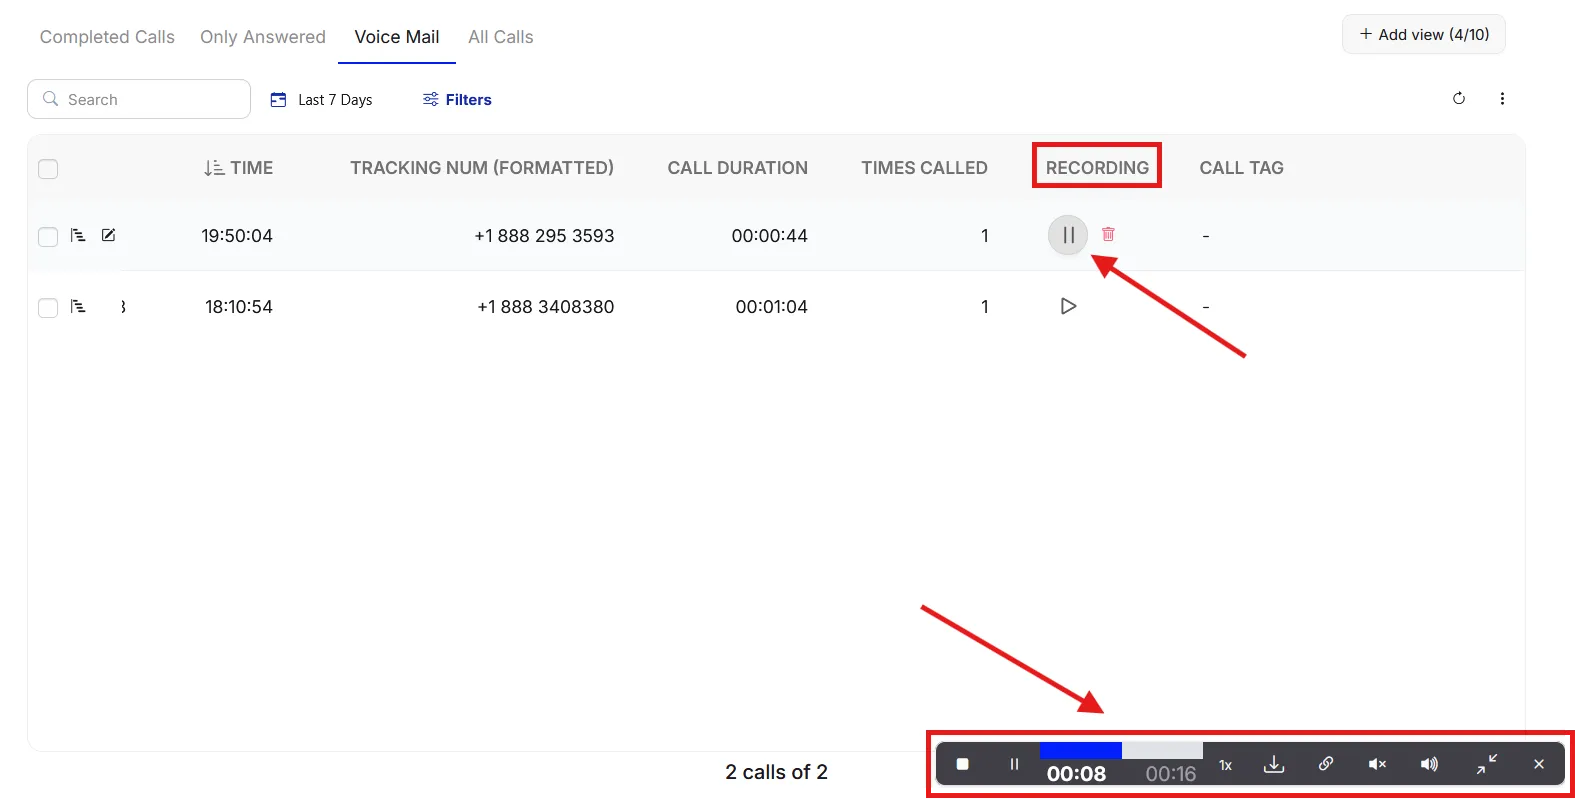Click the TIMES CALLED column header
This screenshot has width=1575, height=799.
tap(925, 168)
